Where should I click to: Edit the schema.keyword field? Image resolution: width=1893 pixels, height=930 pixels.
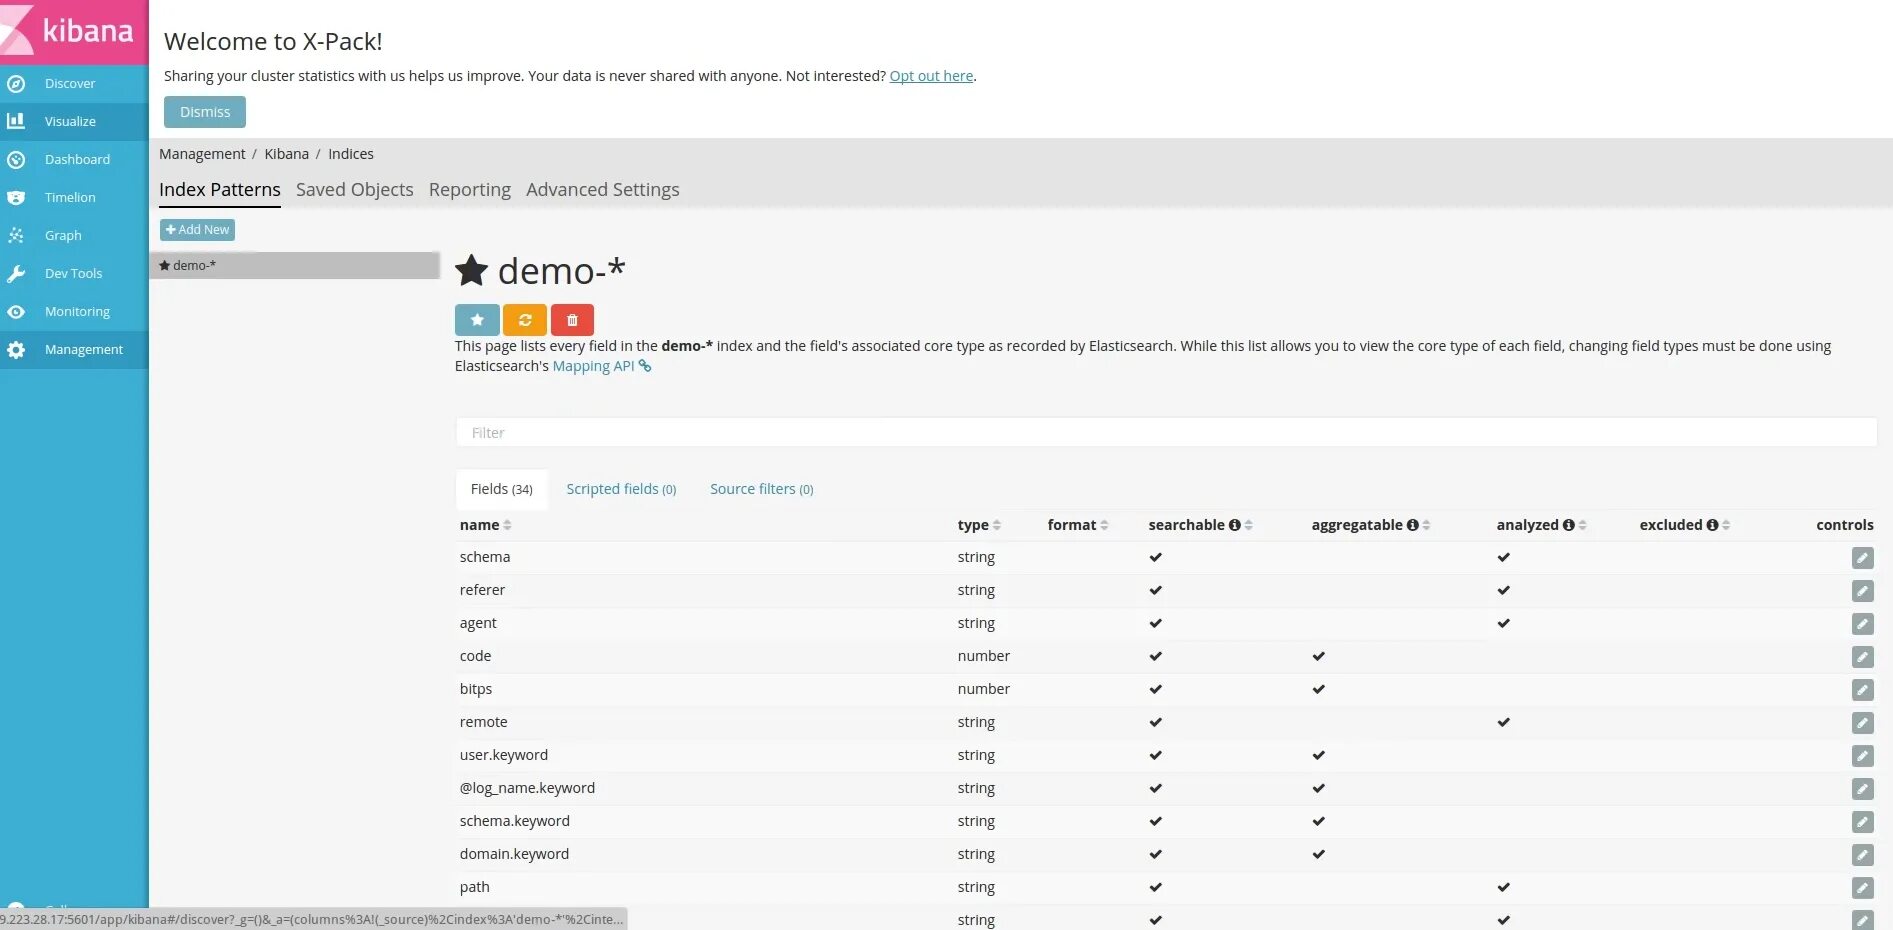[1862, 822]
